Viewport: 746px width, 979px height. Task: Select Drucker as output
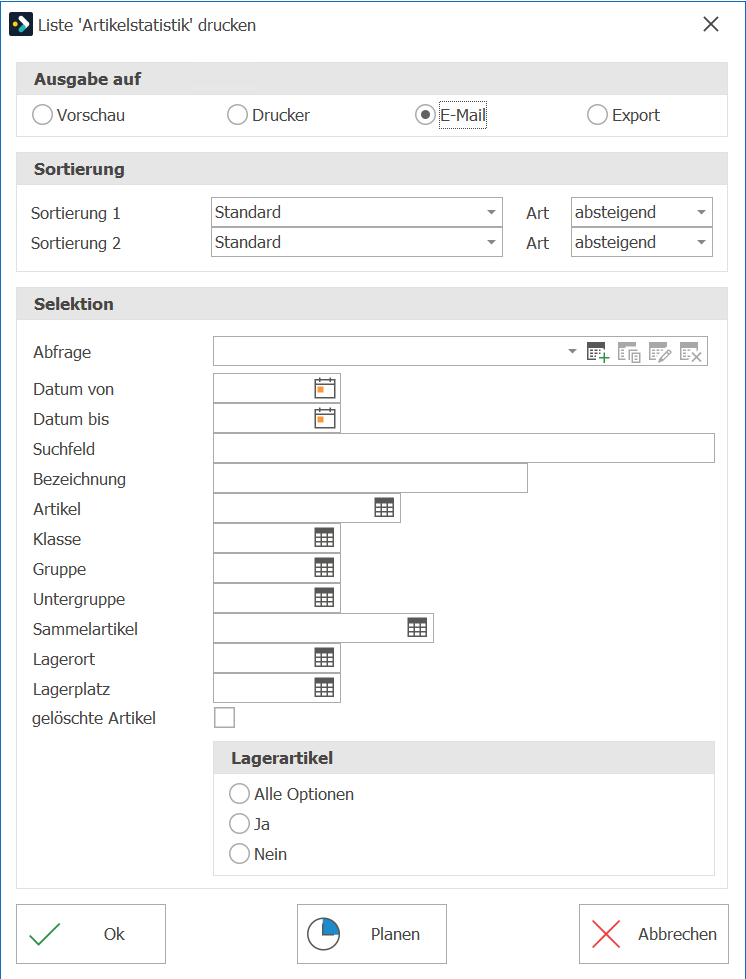[x=268, y=115]
